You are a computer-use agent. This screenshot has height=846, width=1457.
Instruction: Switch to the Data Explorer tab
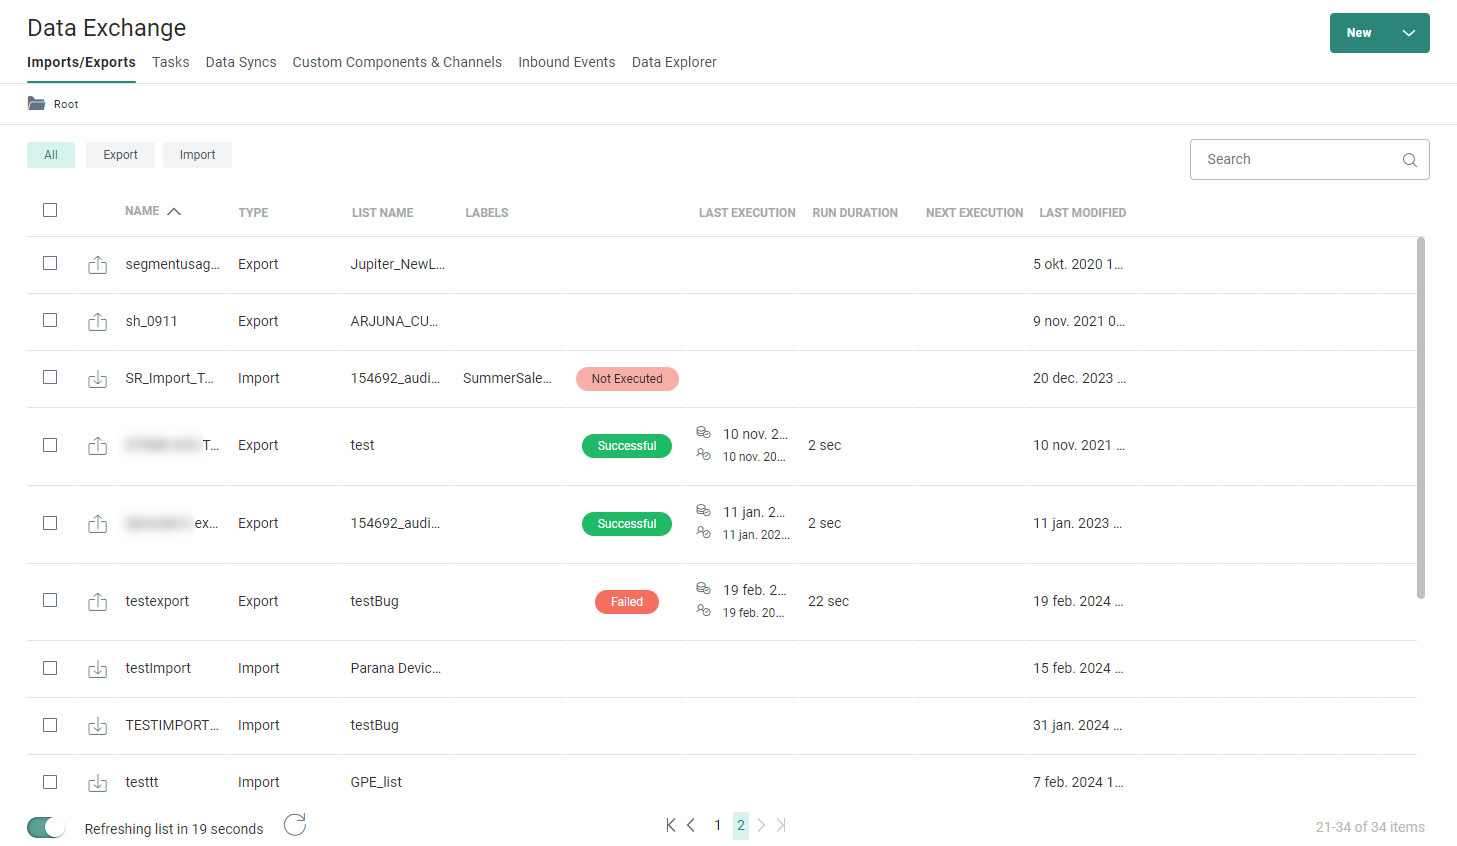(674, 62)
